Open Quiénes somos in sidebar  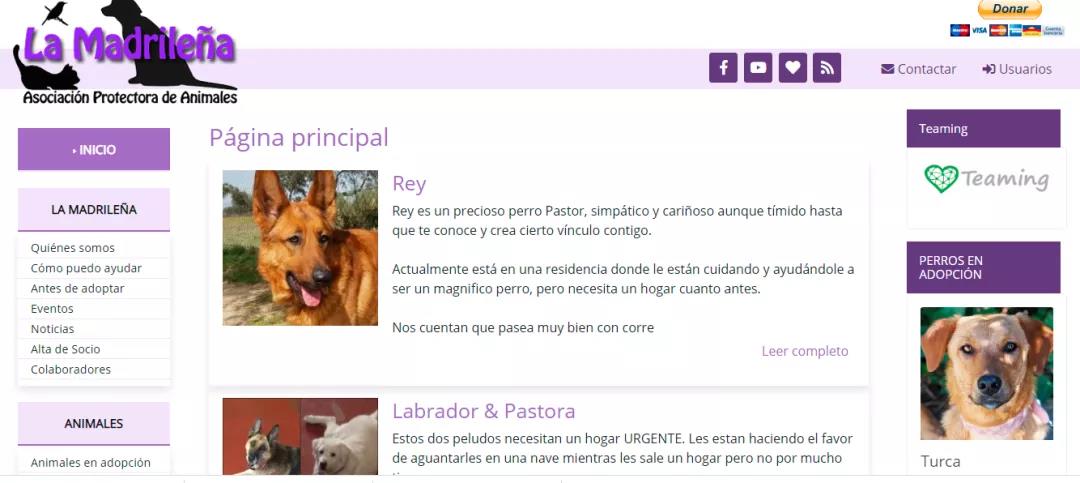(x=72, y=248)
